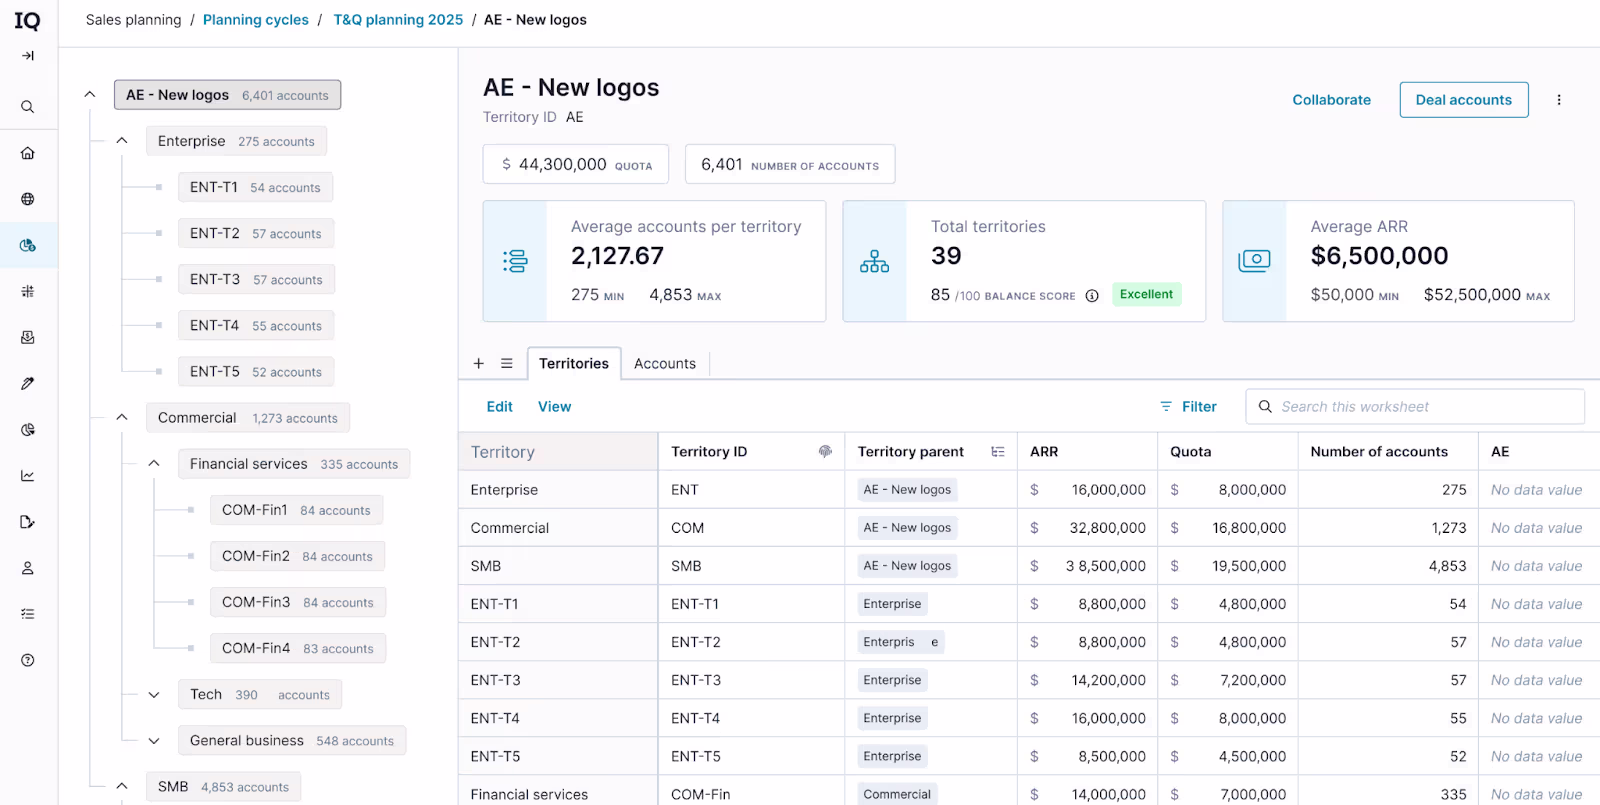Click the 44,300,000 quota box
This screenshot has width=1600, height=805.
[576, 164]
